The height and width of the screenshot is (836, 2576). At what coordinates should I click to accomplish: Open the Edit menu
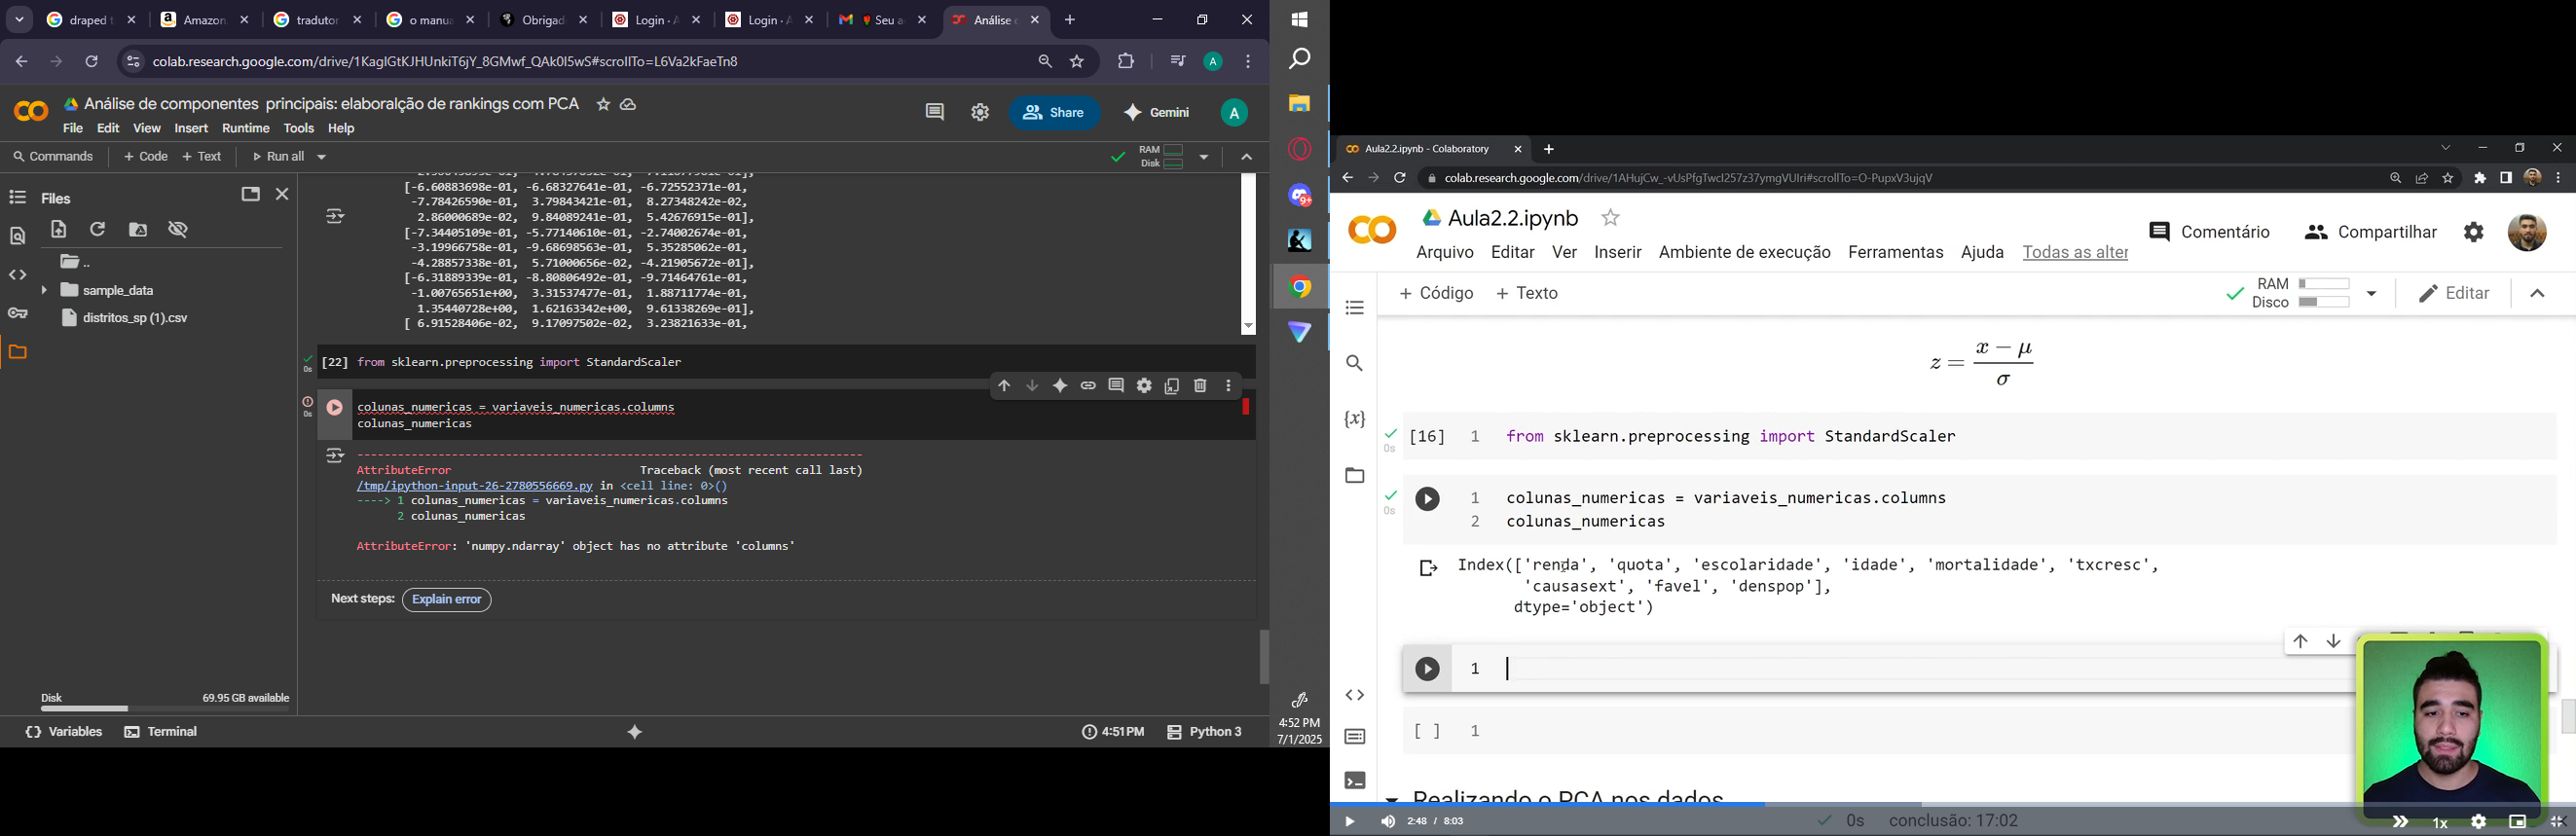click(108, 129)
